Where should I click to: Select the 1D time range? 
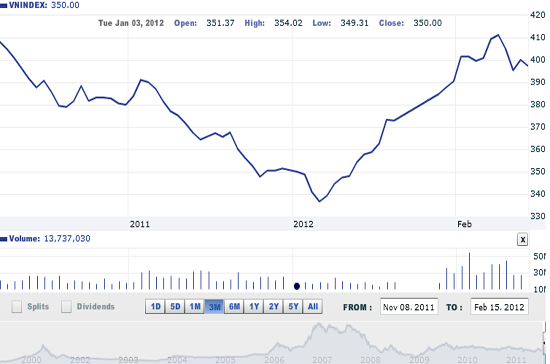[x=155, y=307]
